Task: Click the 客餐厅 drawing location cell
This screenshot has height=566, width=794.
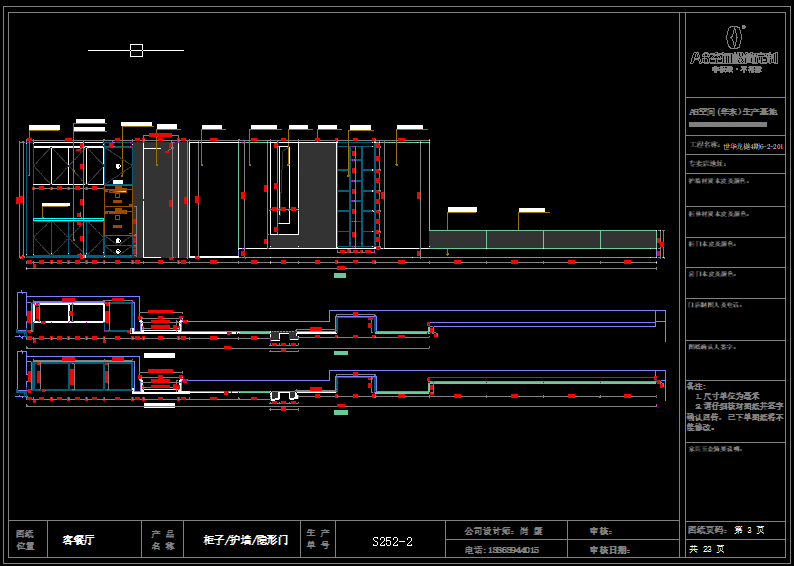Action: [78, 540]
